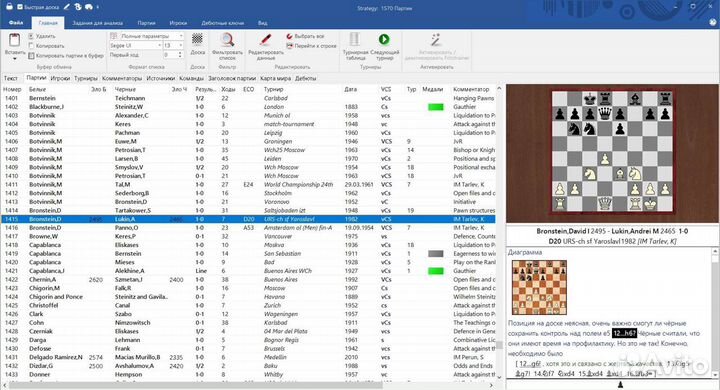Click the Редактировать данные pencil icon
720x390 pixels.
265,40
